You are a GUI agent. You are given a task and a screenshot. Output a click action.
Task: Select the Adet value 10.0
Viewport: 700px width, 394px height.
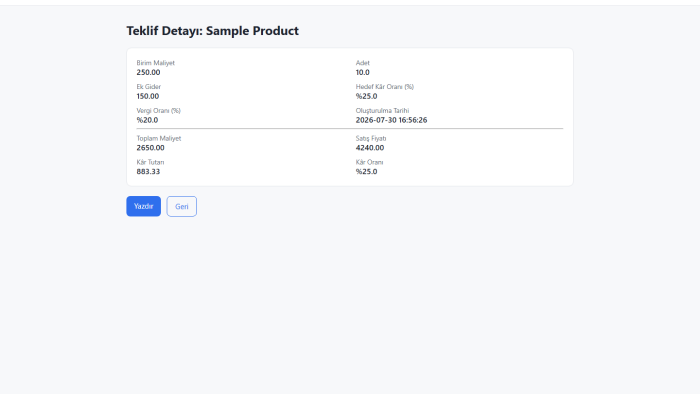pos(362,72)
